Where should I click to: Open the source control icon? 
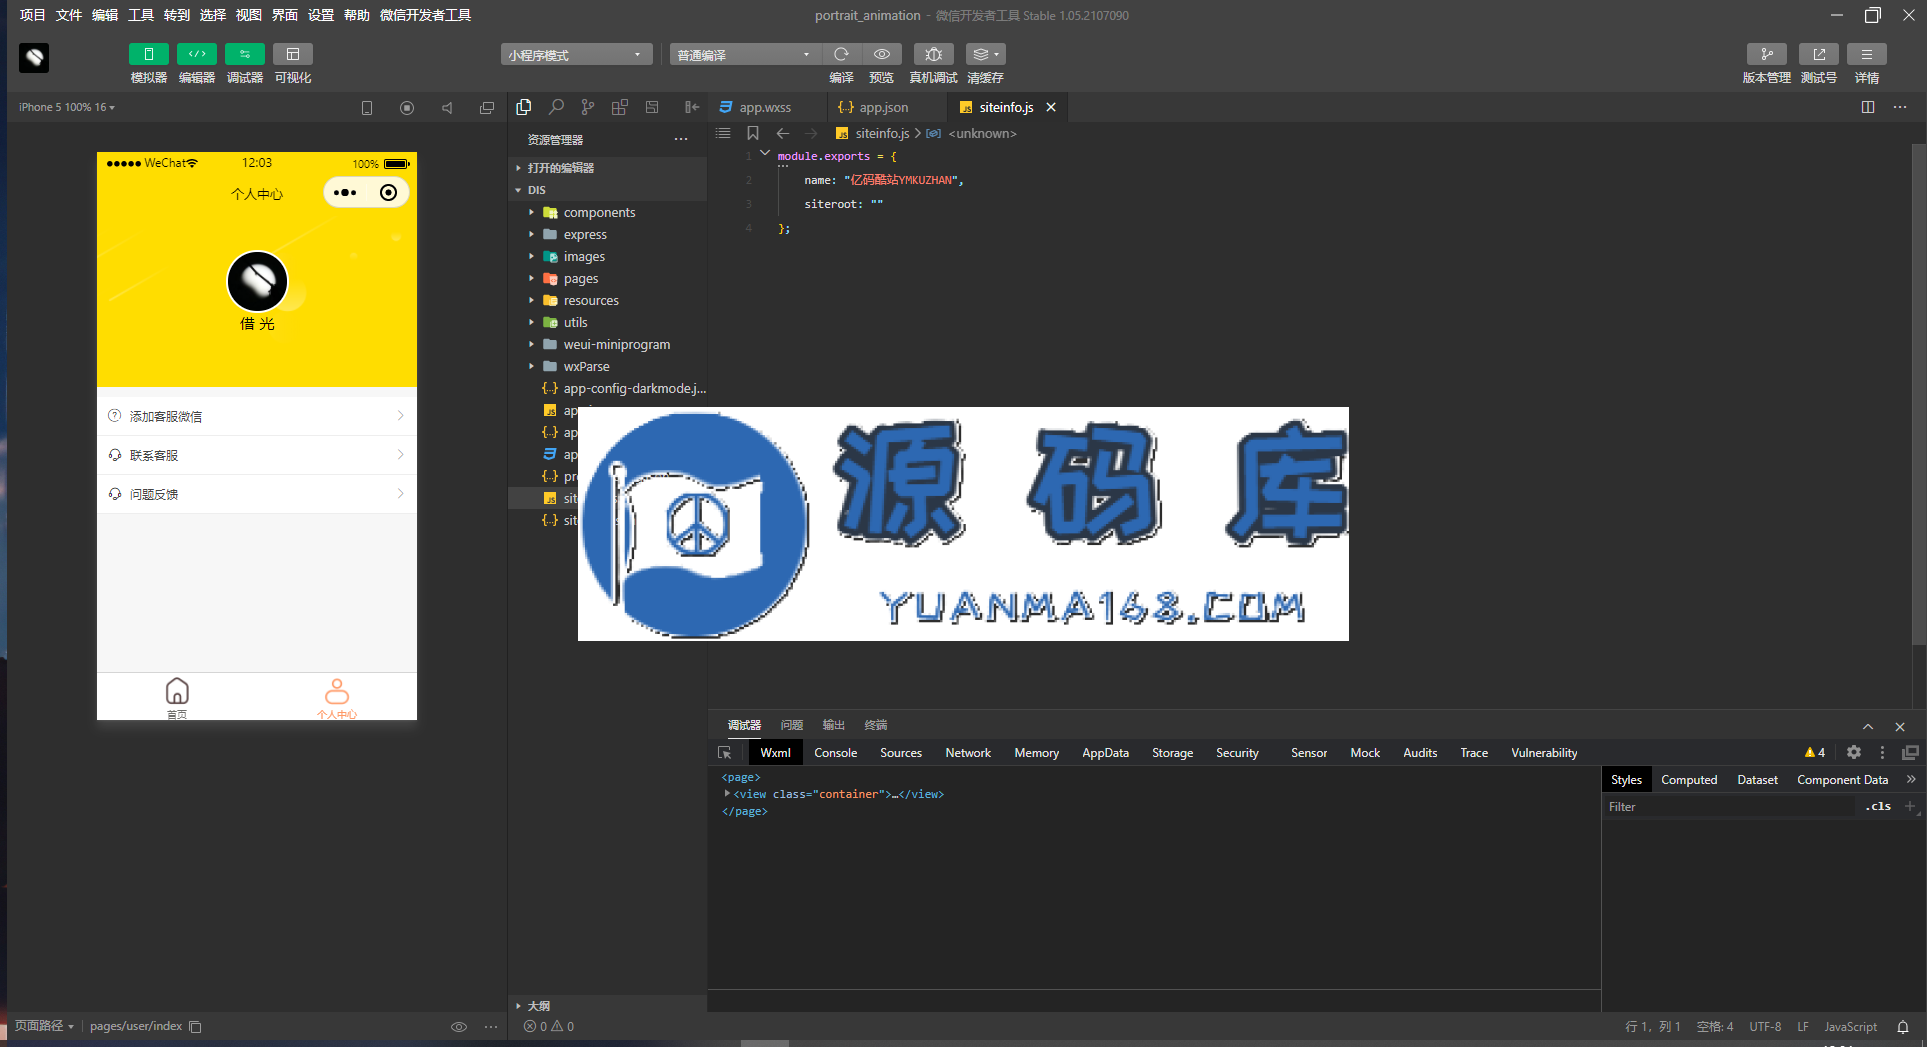[x=588, y=107]
